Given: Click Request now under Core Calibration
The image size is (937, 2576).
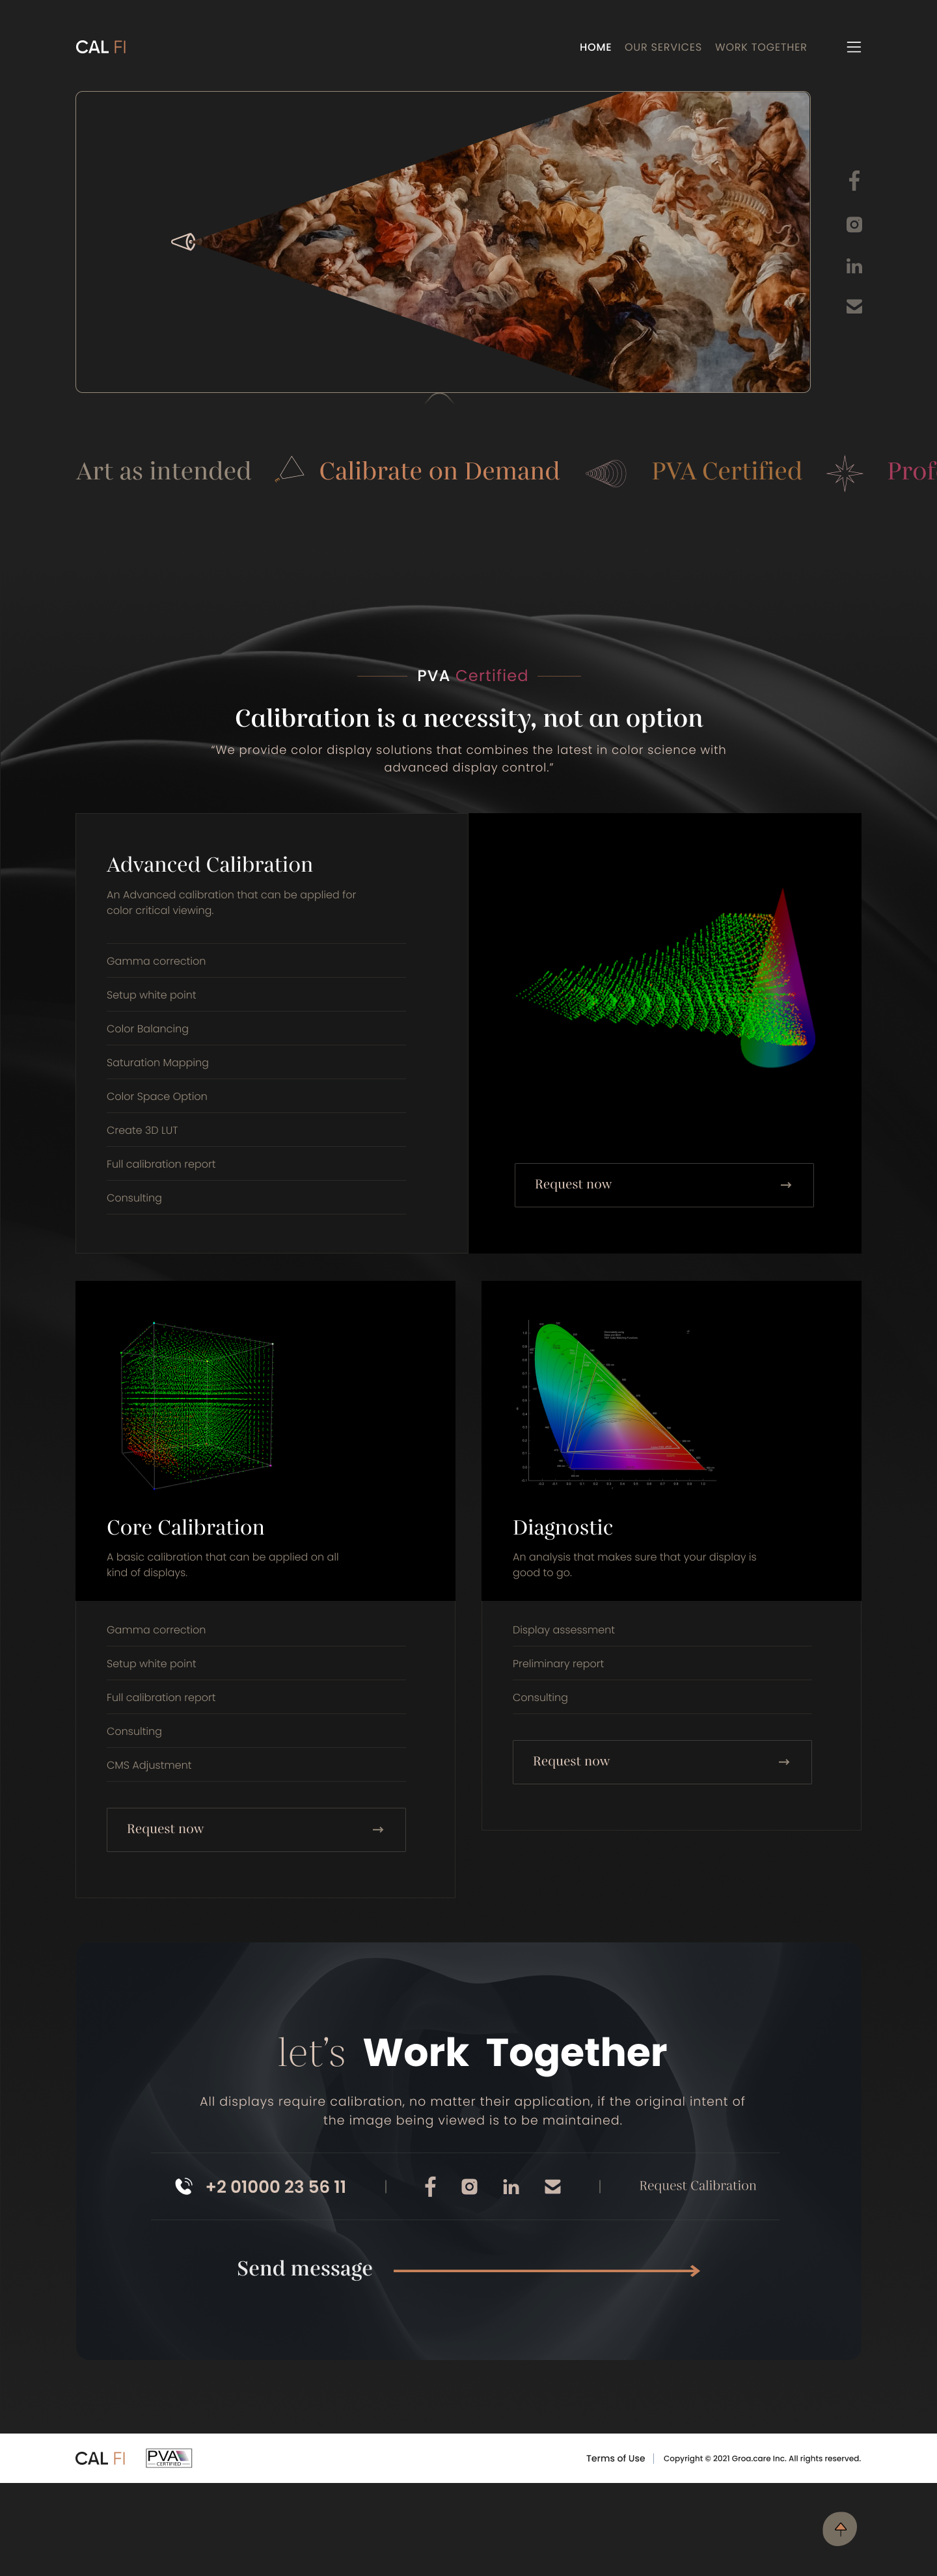Looking at the screenshot, I should (x=256, y=1829).
